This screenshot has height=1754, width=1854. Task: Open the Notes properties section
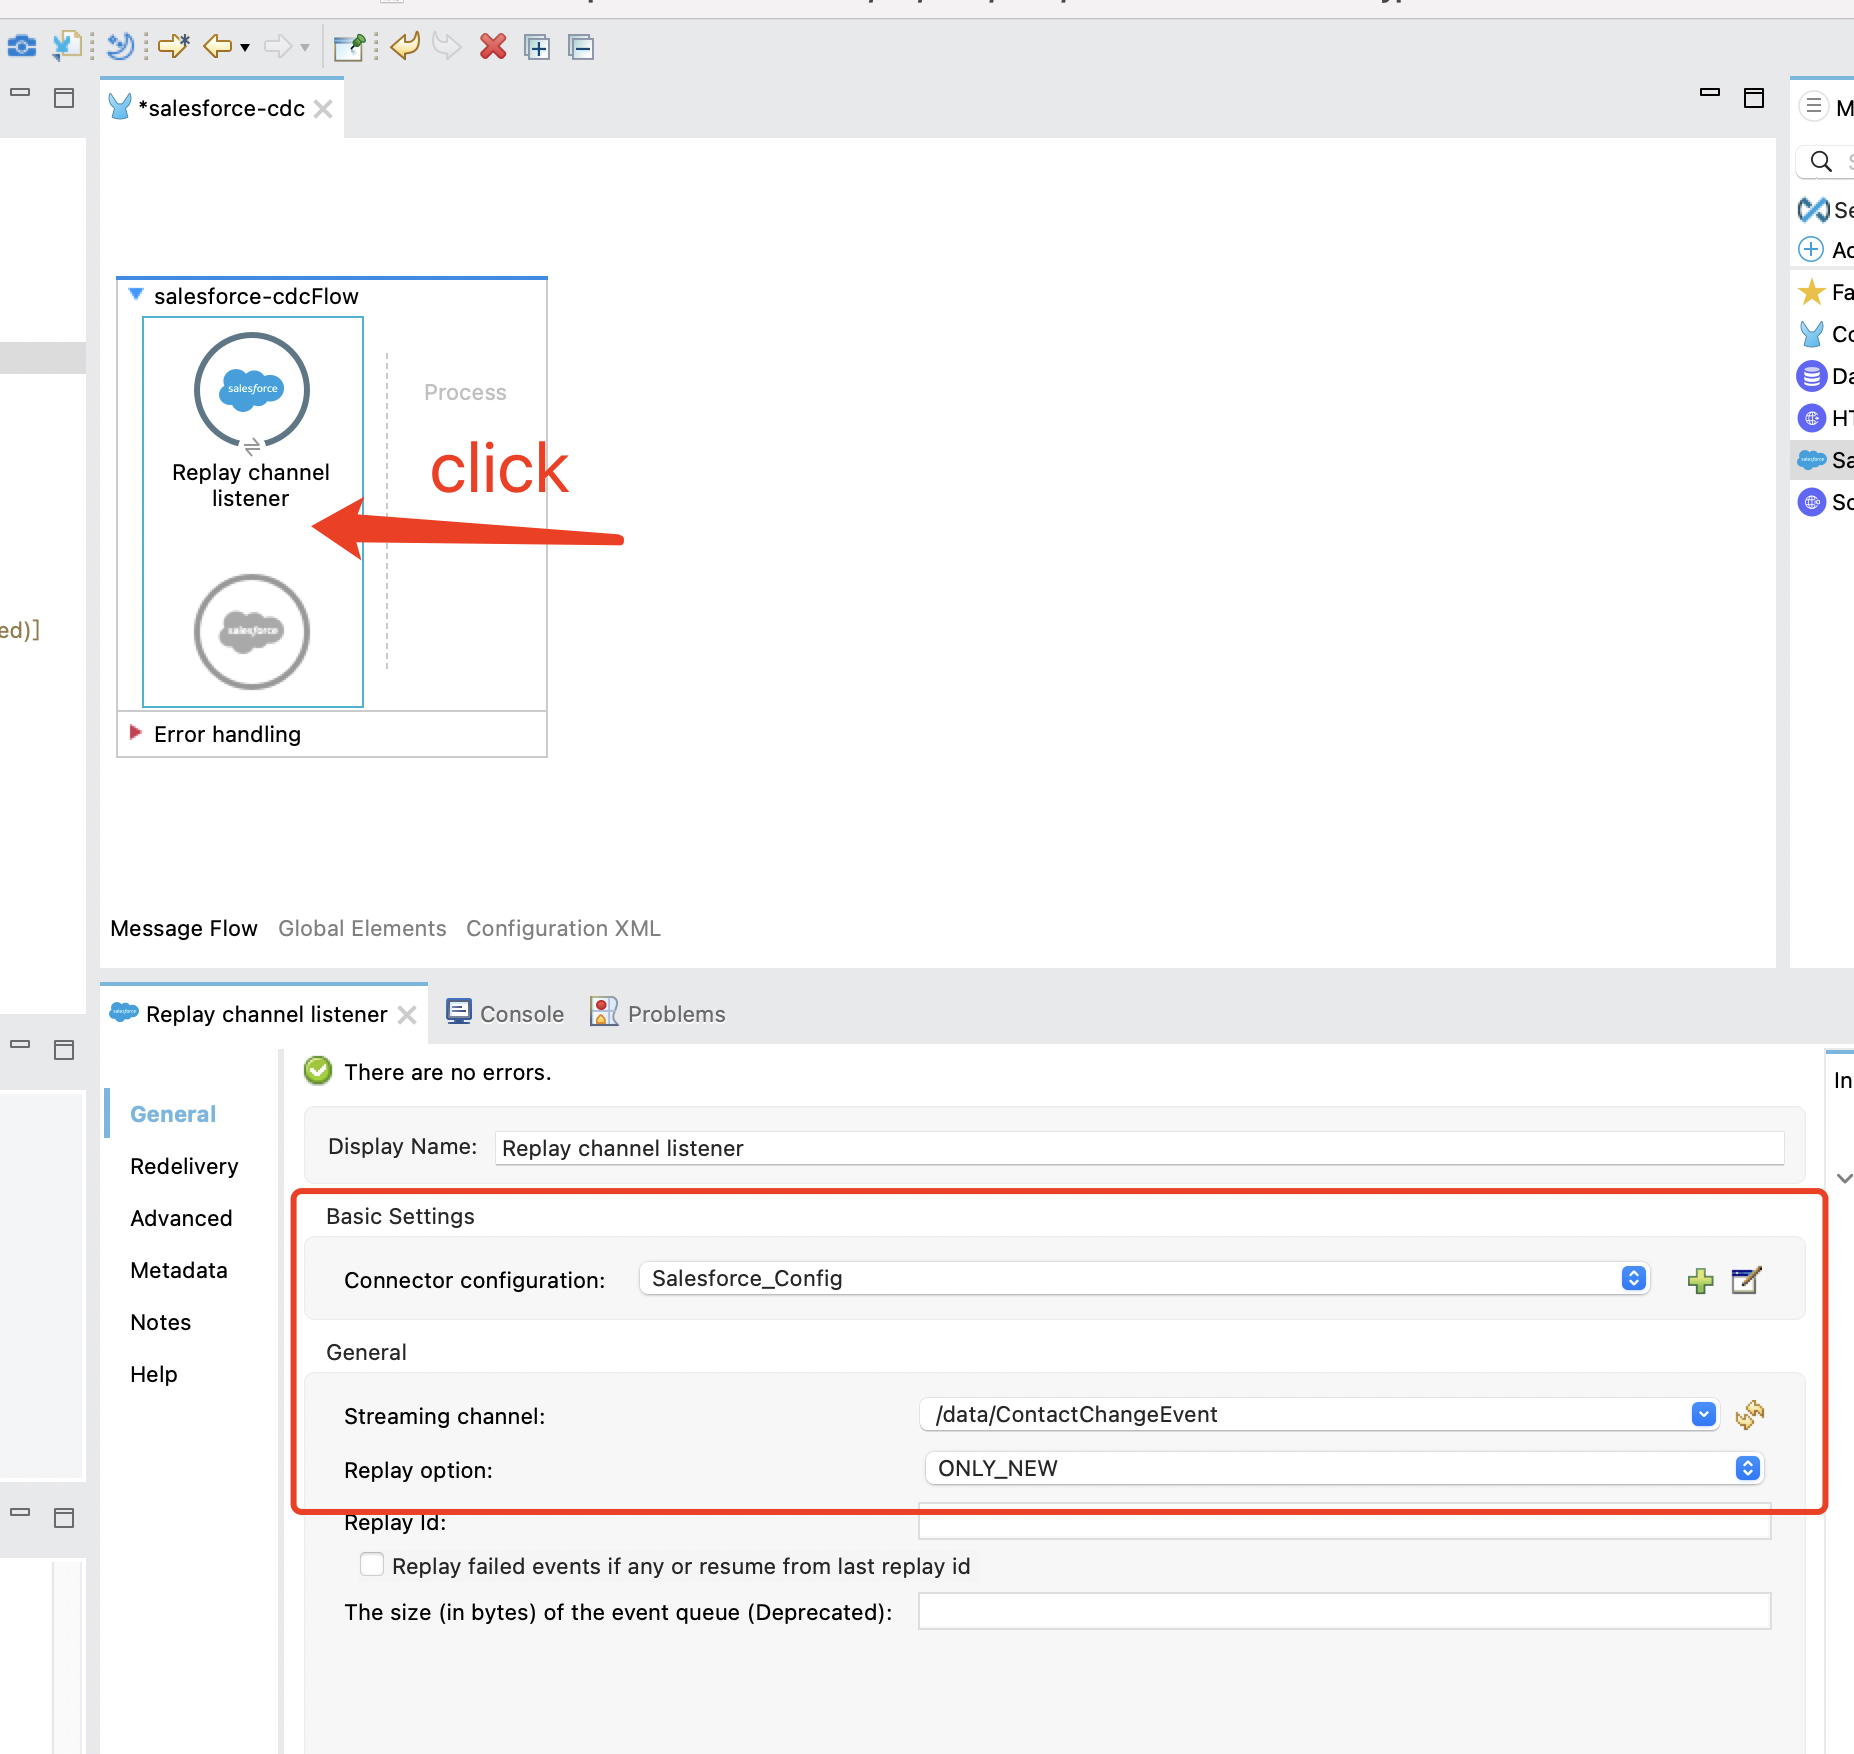click(x=161, y=1322)
